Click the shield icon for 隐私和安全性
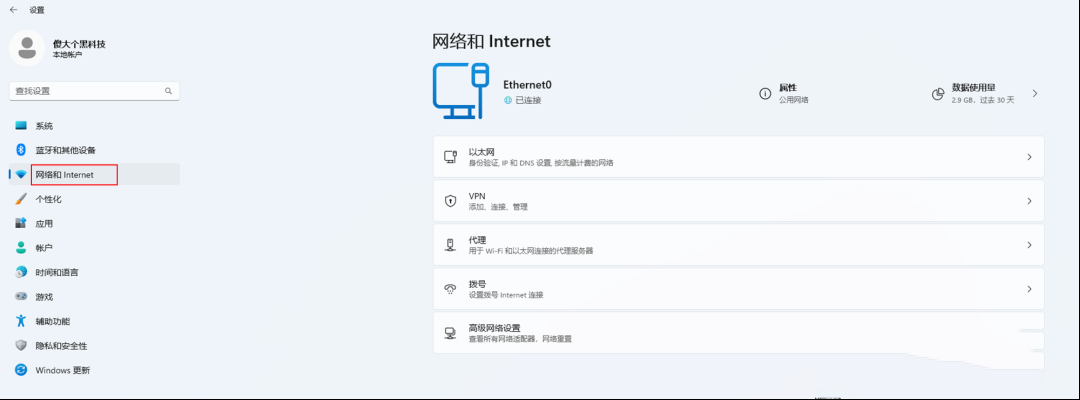The width and height of the screenshot is (1080, 400). click(x=21, y=346)
